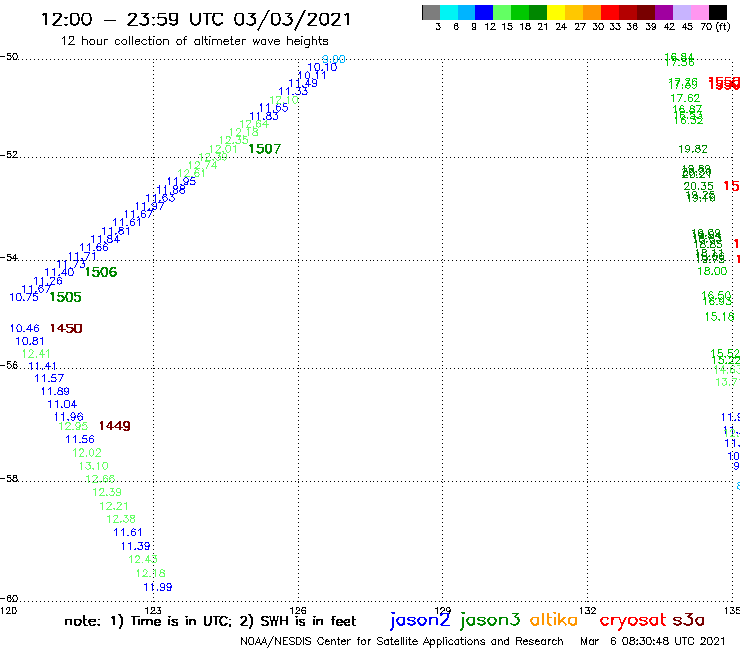The height and width of the screenshot is (650, 740).
Task: Click the wave height value '19.82'
Action: pyautogui.click(x=693, y=149)
